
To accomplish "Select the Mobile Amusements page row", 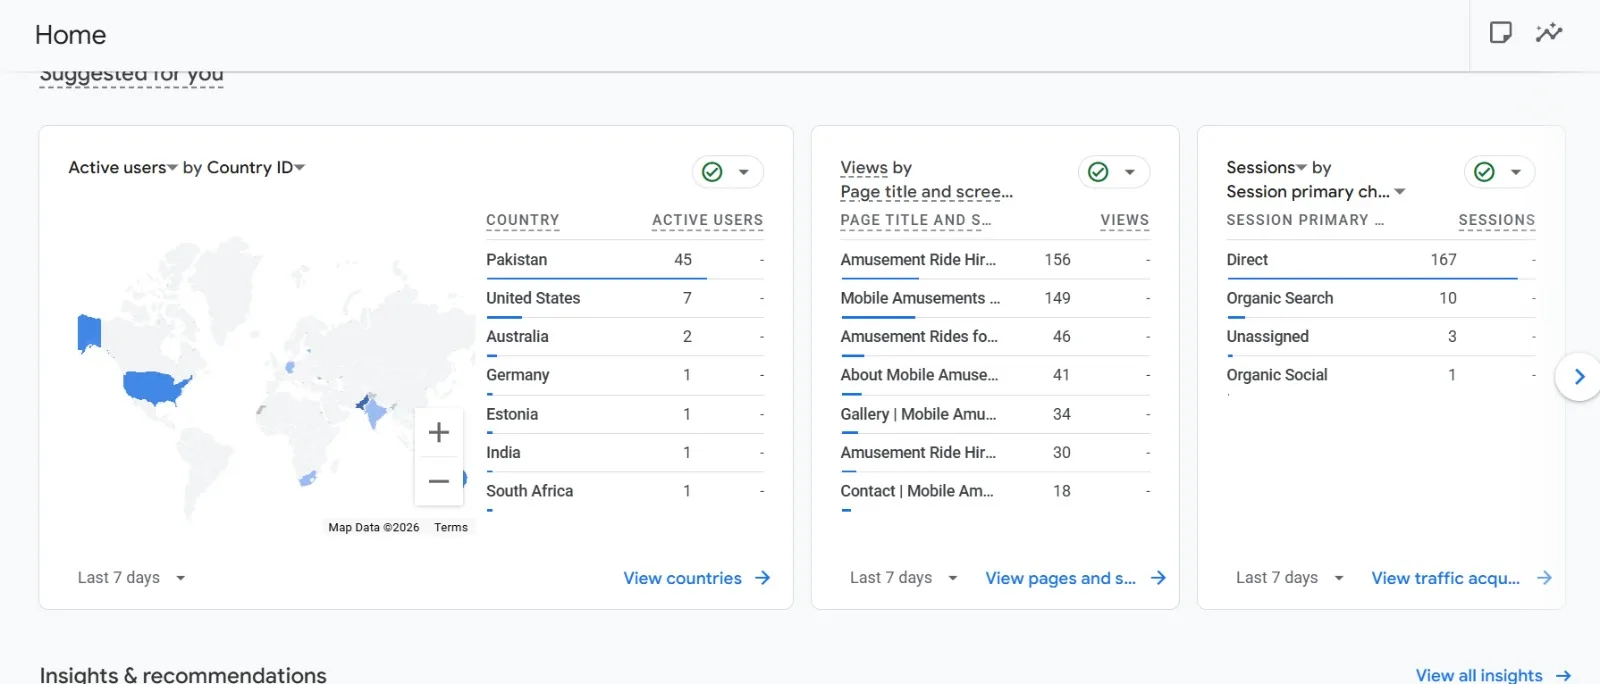I will pos(995,298).
